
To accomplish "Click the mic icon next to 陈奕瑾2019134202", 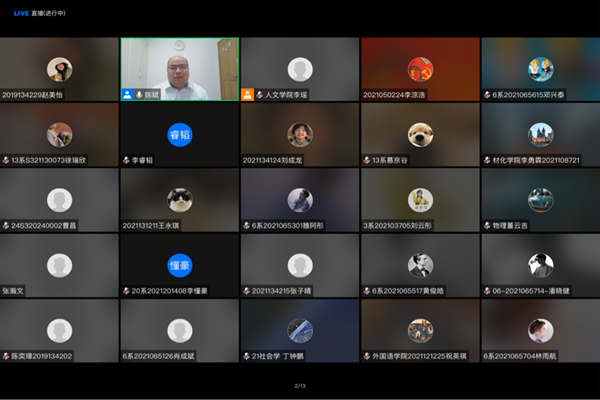I will (x=6, y=355).
